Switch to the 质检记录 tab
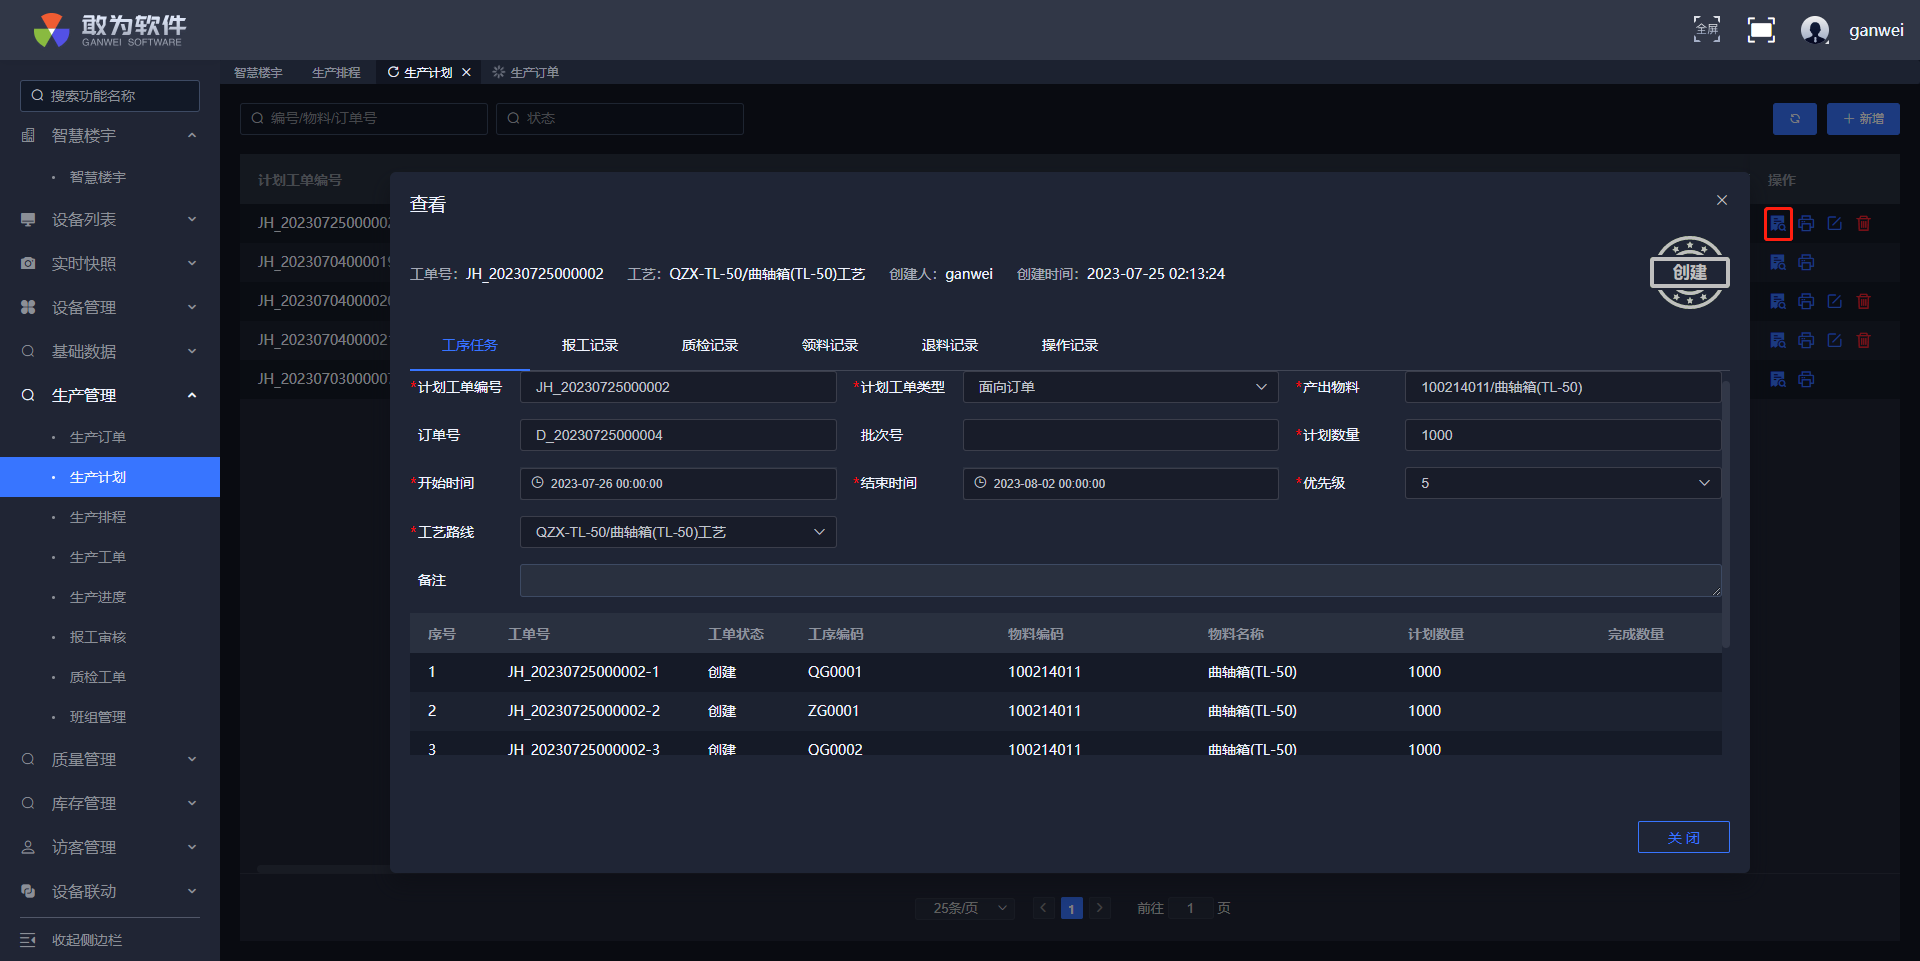 710,345
